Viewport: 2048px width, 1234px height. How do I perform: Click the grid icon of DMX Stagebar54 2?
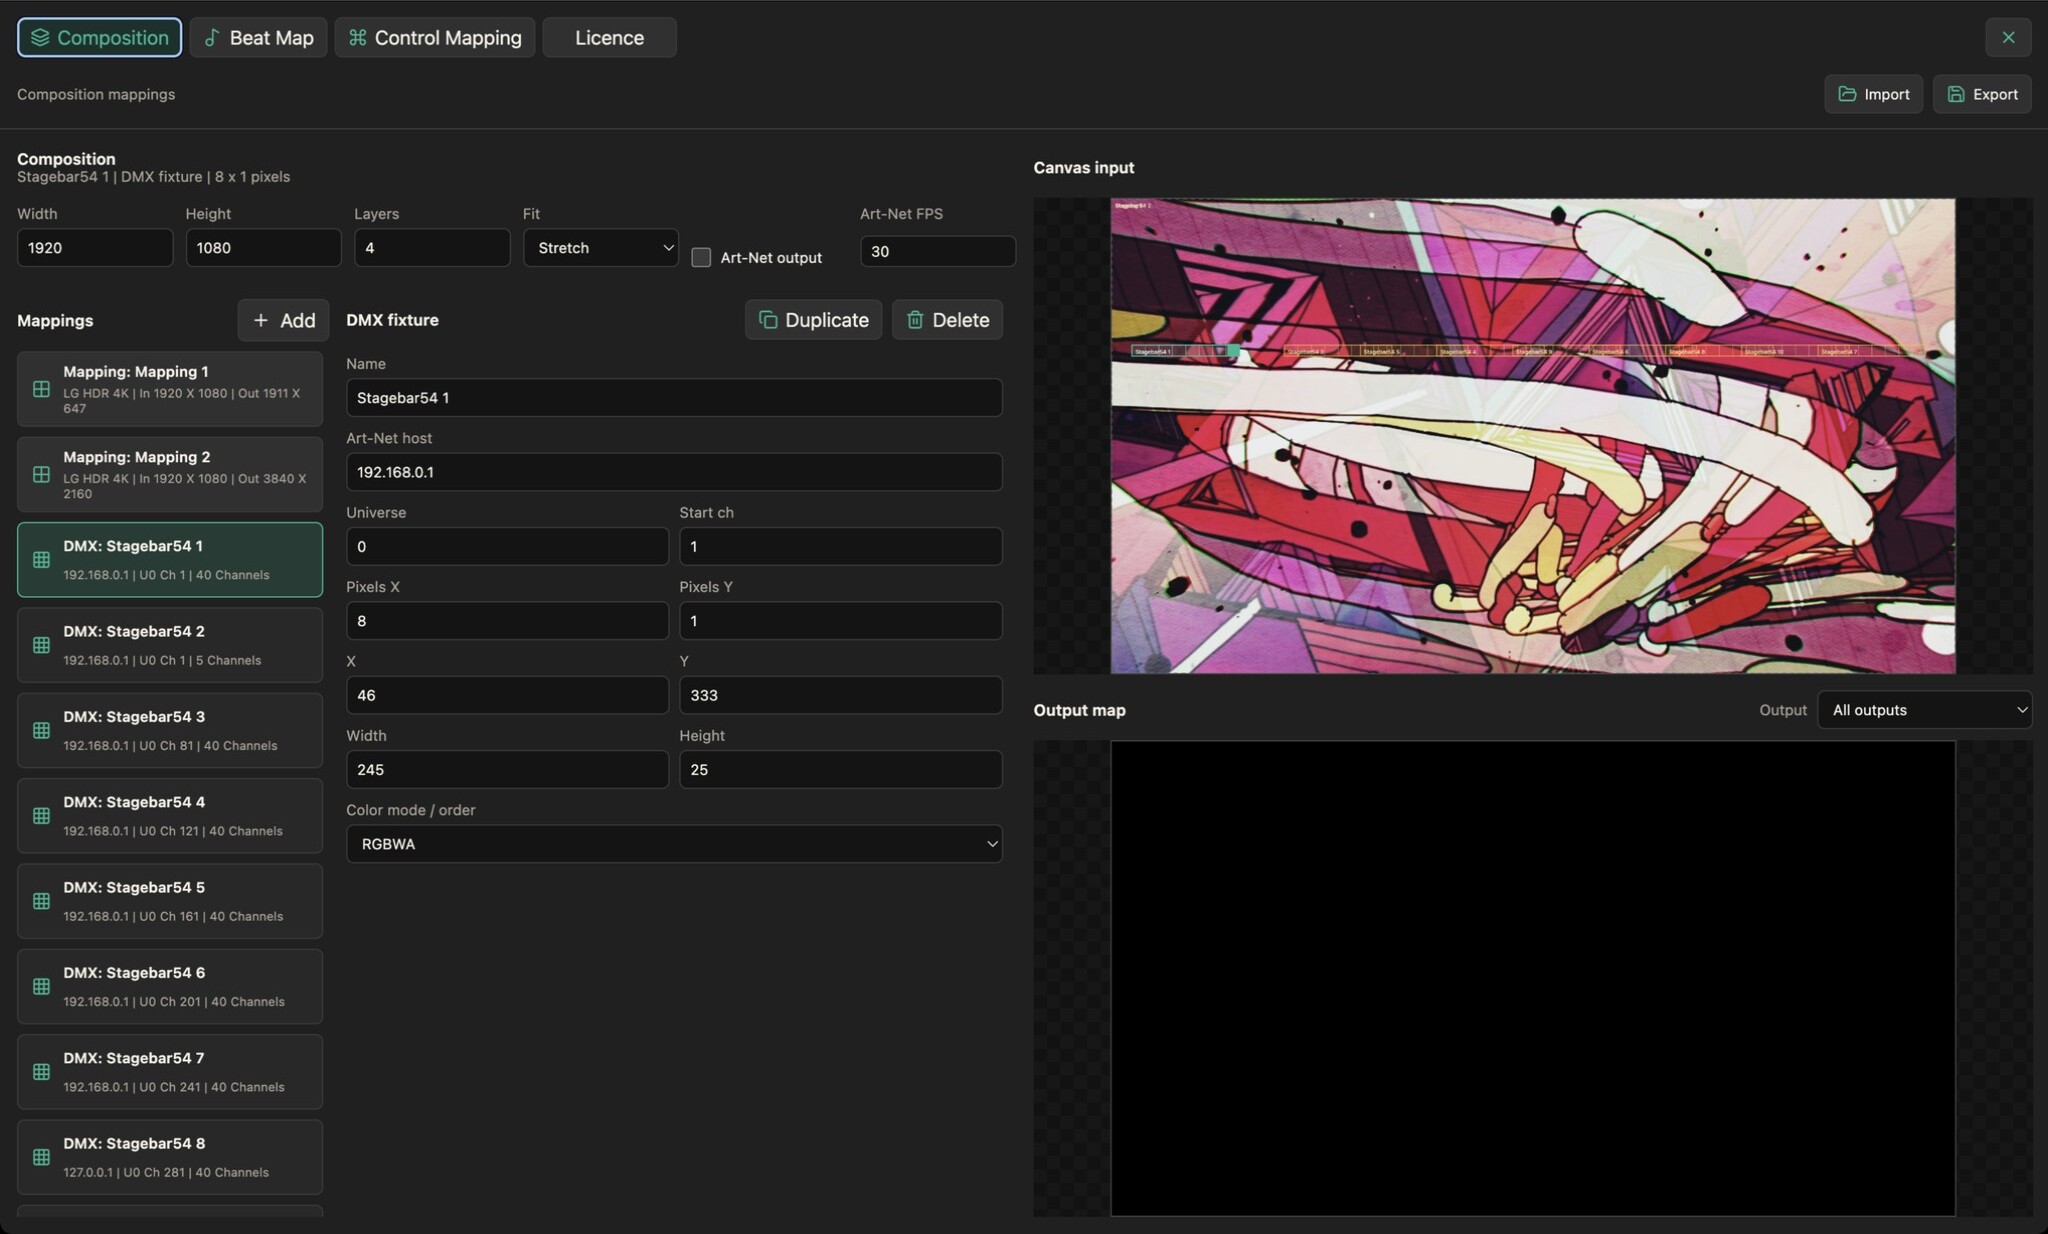point(41,645)
